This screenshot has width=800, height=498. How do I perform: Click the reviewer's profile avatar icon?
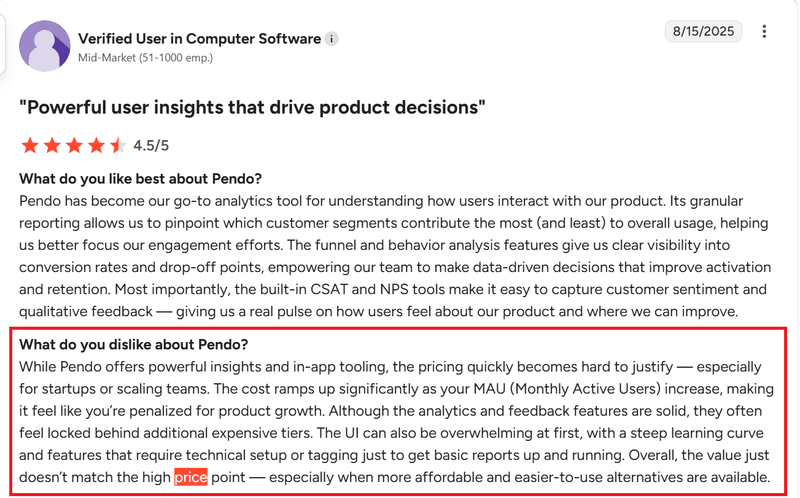(x=45, y=45)
